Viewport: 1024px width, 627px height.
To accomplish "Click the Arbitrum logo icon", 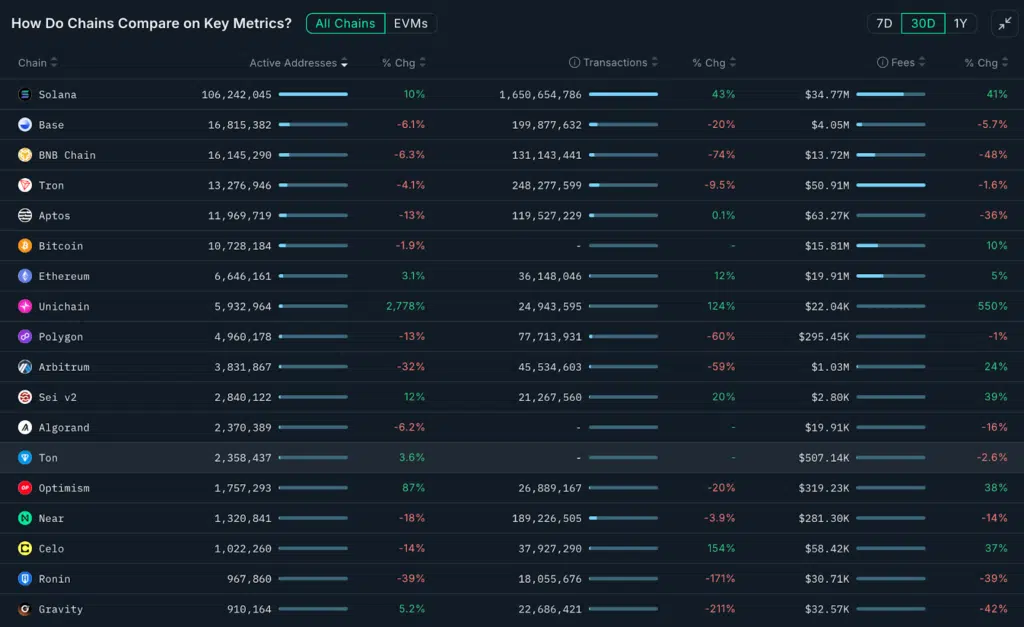I will (25, 367).
